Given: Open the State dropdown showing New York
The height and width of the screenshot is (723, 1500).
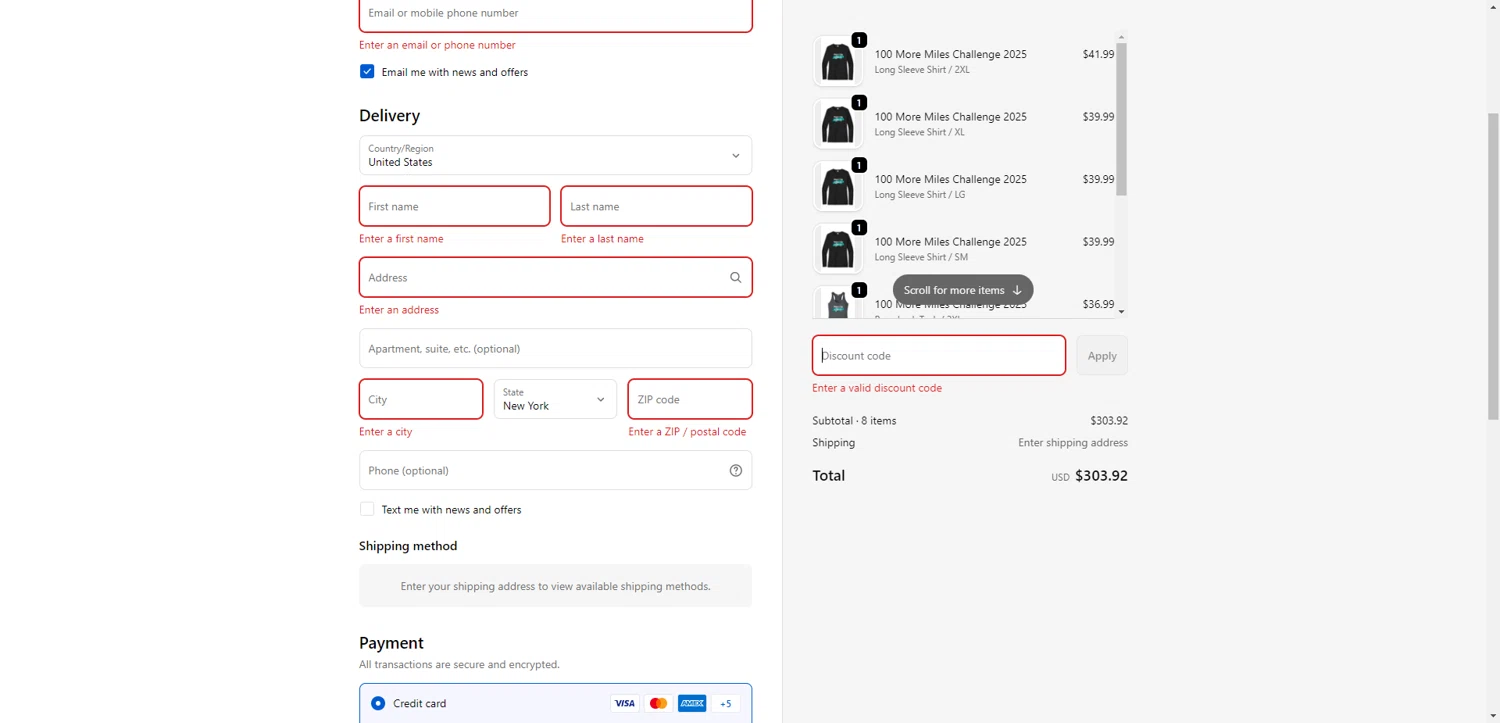Looking at the screenshot, I should point(555,399).
